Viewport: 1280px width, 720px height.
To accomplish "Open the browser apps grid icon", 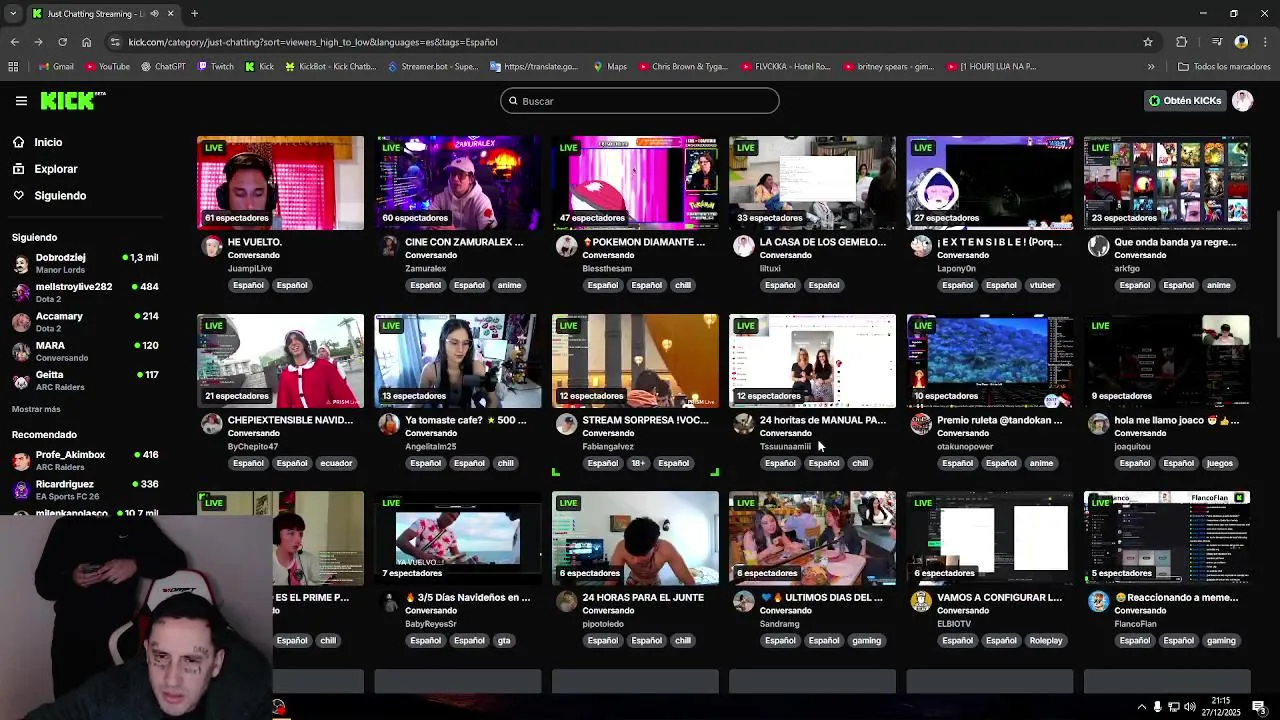I will pyautogui.click(x=13, y=67).
